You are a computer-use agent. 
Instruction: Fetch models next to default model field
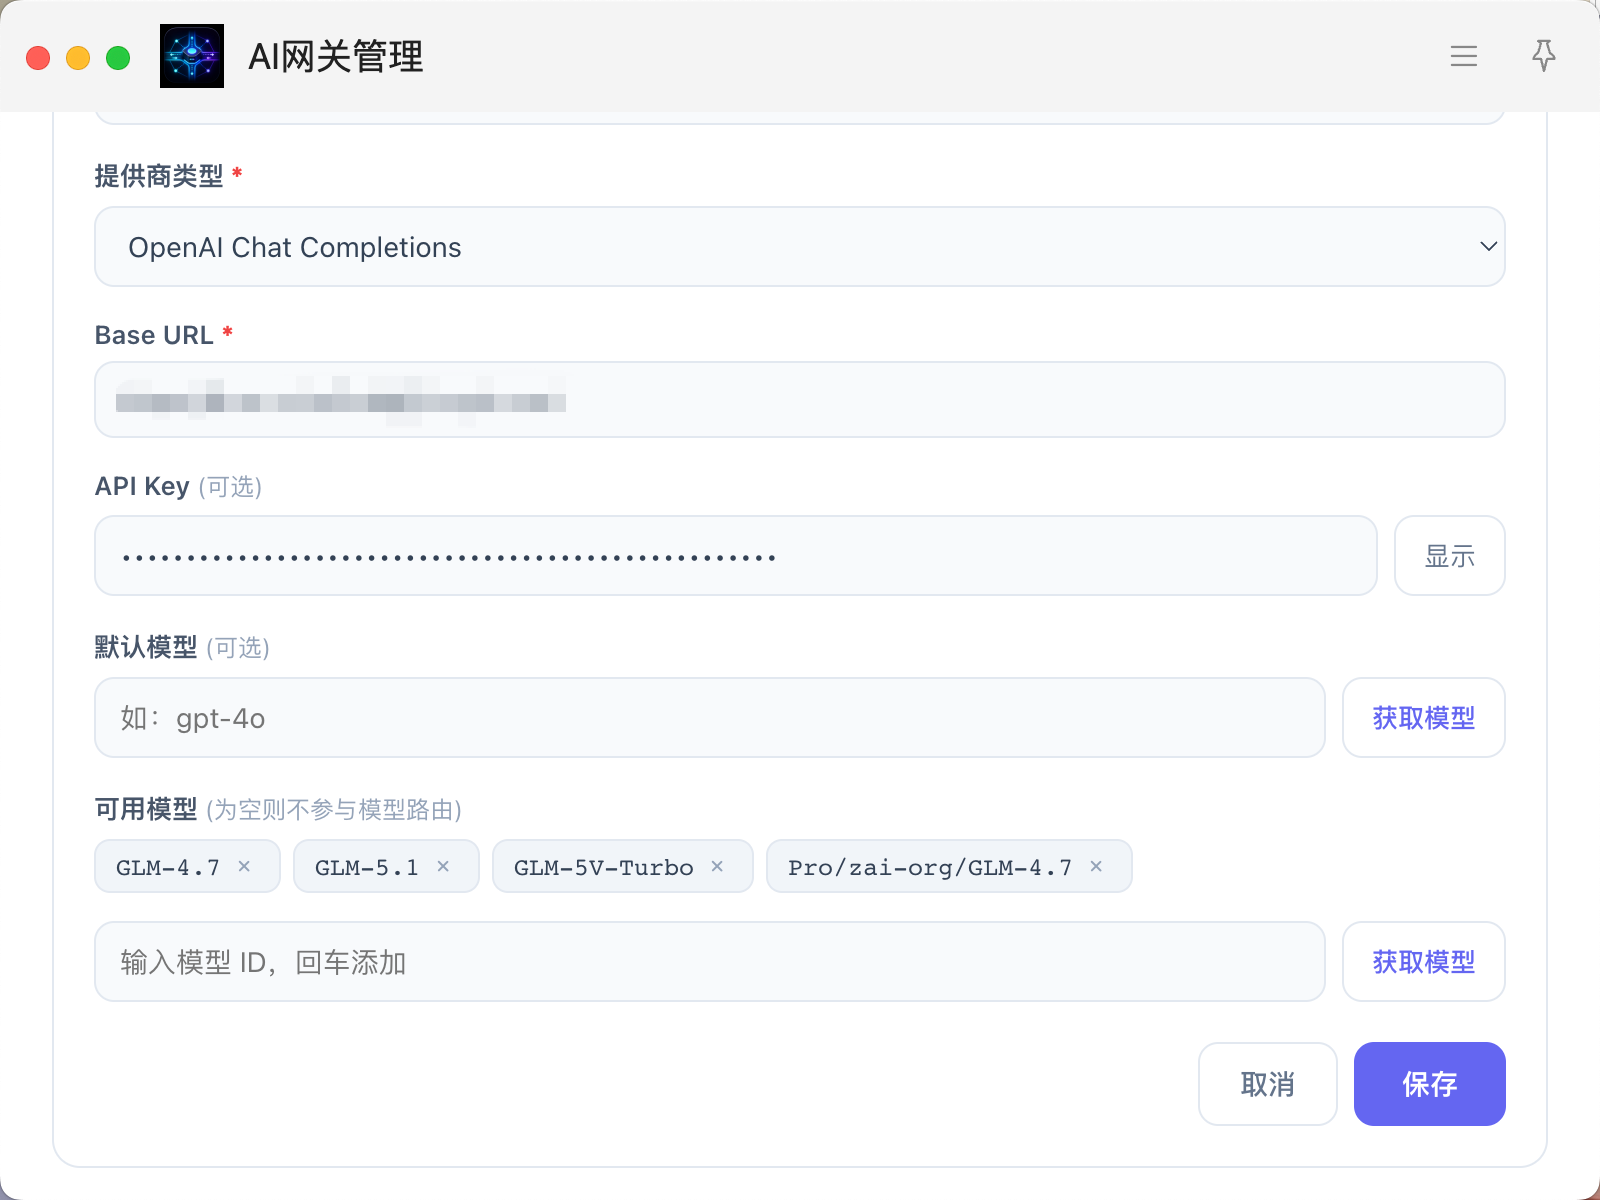point(1424,718)
